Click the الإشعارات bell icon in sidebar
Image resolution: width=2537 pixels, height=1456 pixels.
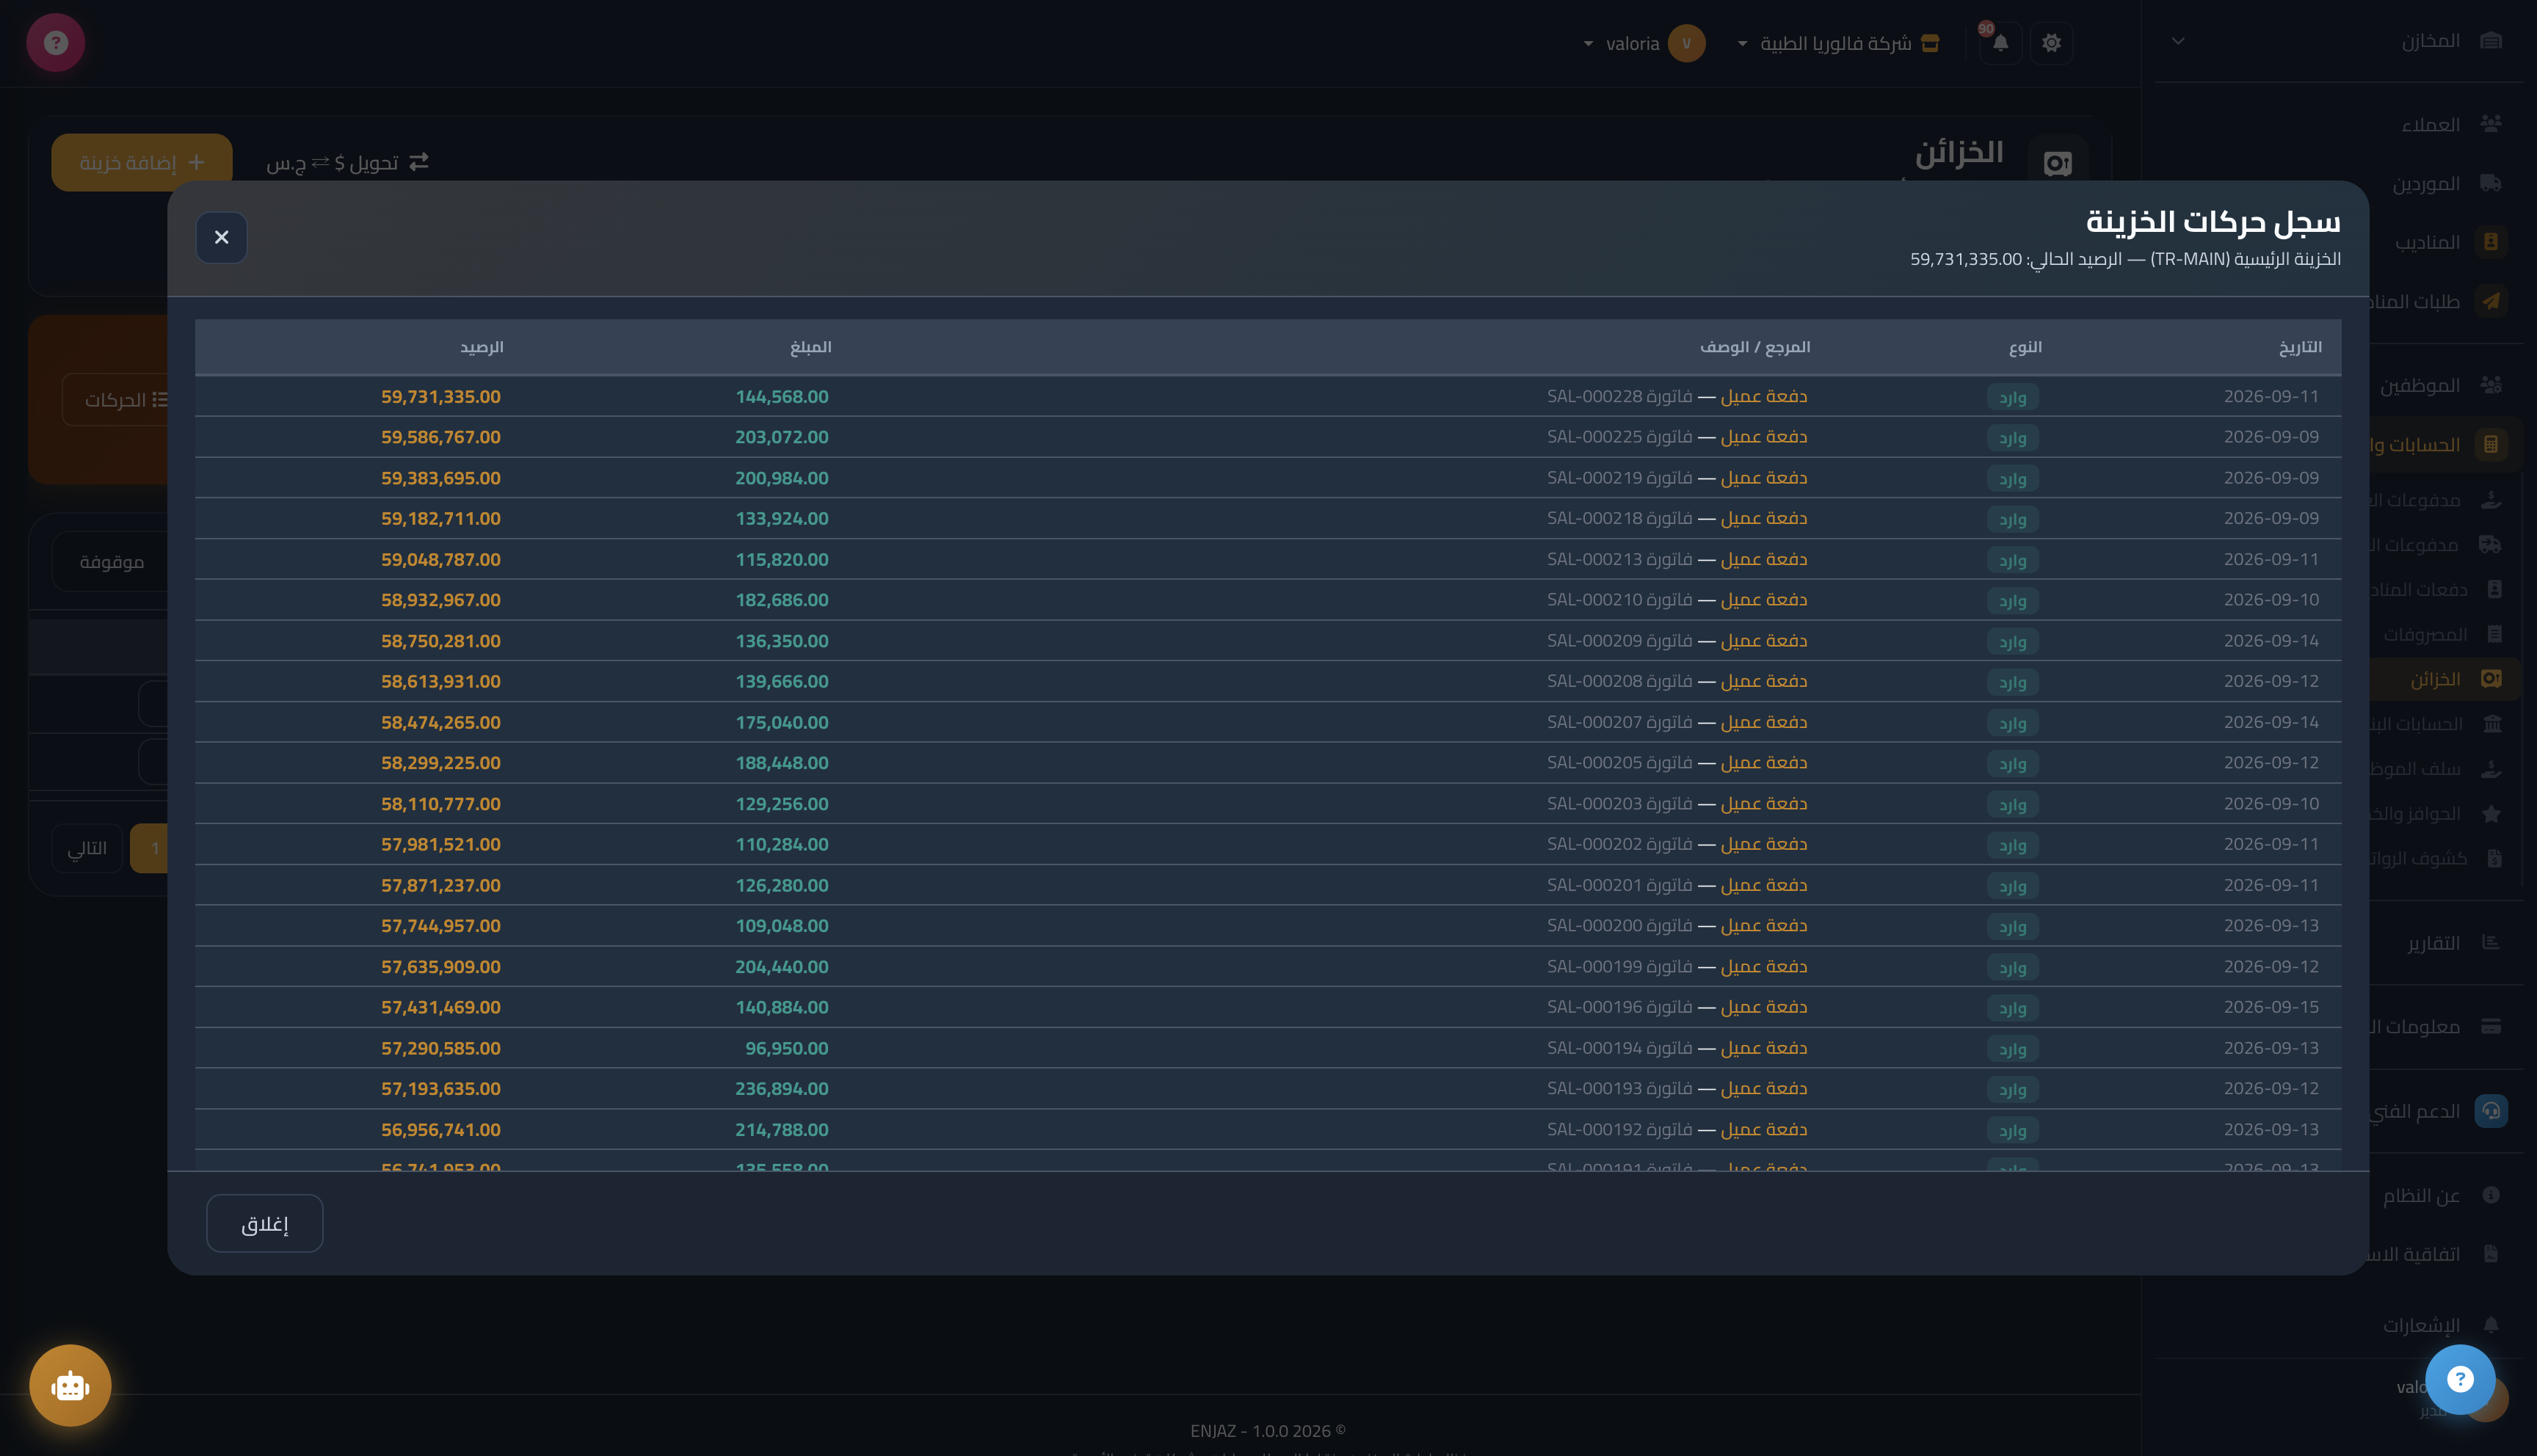(x=2491, y=1325)
